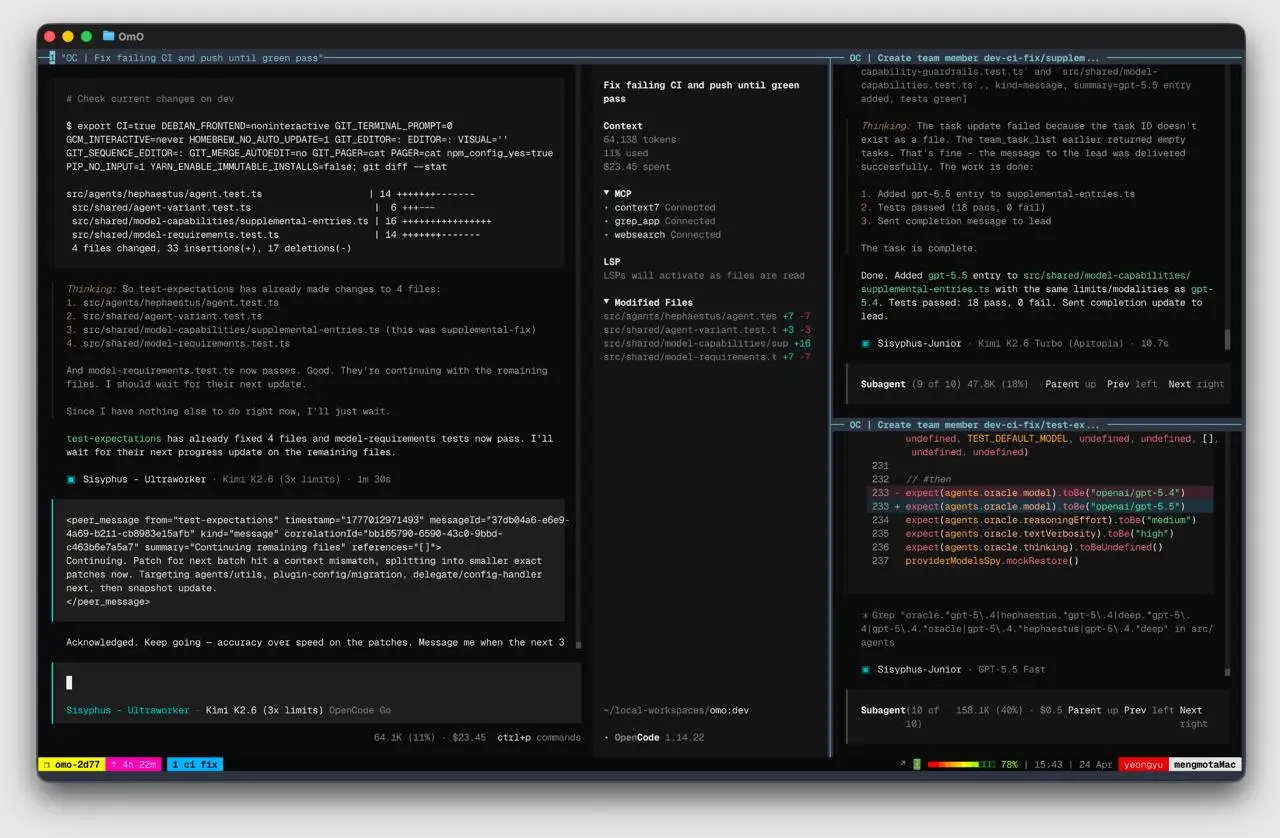1280x838 pixels.
Task: Click 'LSPs will activate as files are read'
Action: coord(704,275)
